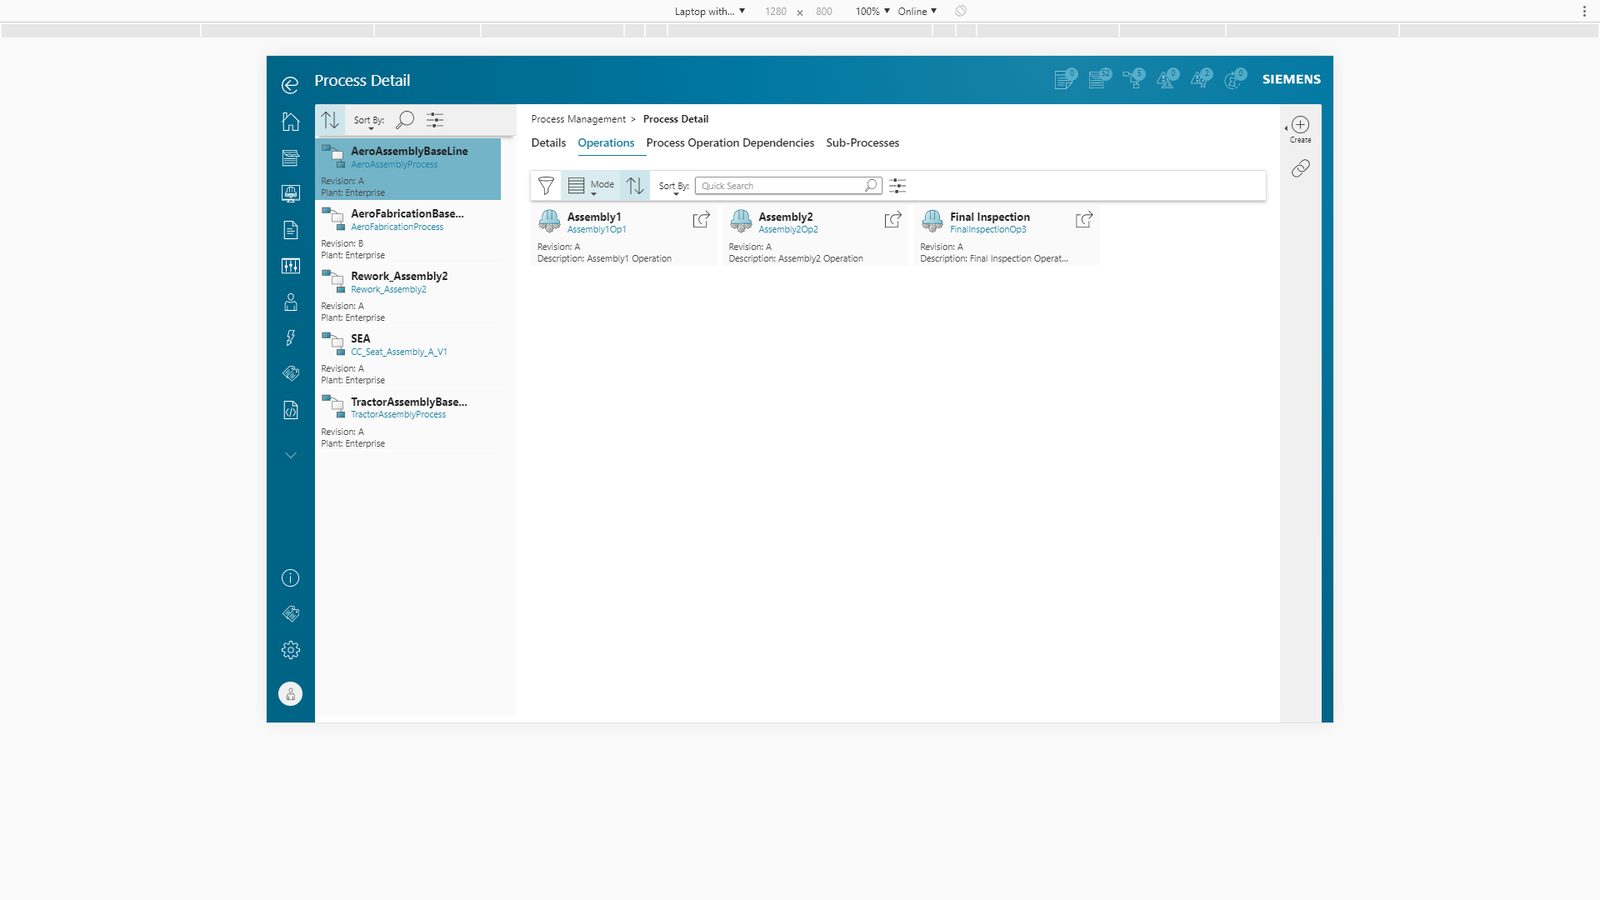Viewport: 1600px width, 900px height.
Task: Switch to the Sub-Processes tab
Action: [862, 143]
